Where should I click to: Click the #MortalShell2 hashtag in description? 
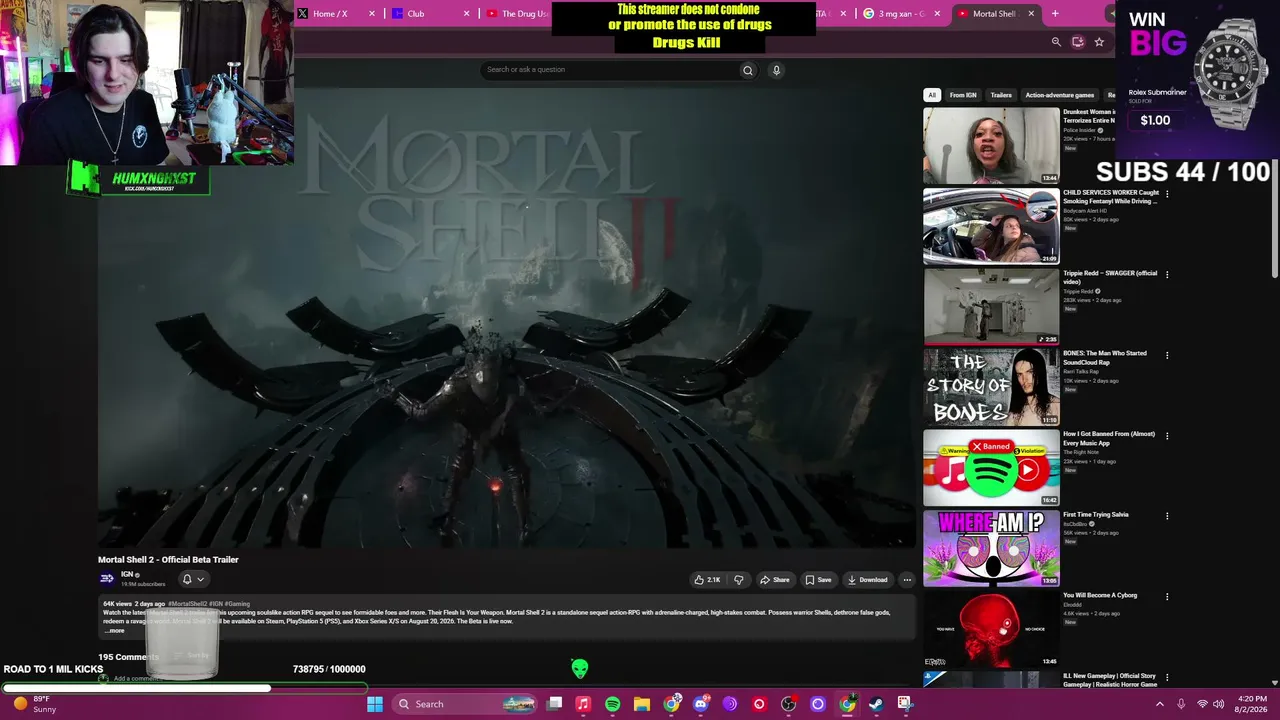click(187, 604)
